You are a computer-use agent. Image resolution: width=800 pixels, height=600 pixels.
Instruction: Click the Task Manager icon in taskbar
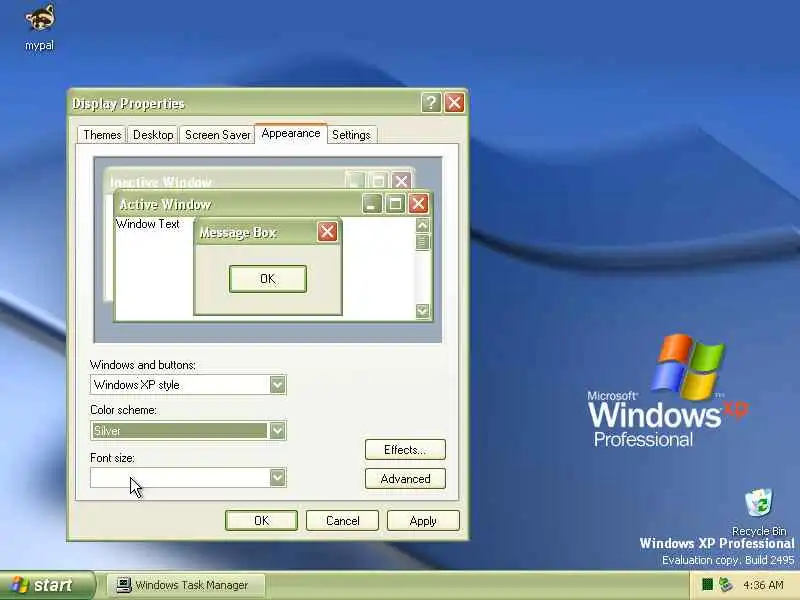[123, 585]
